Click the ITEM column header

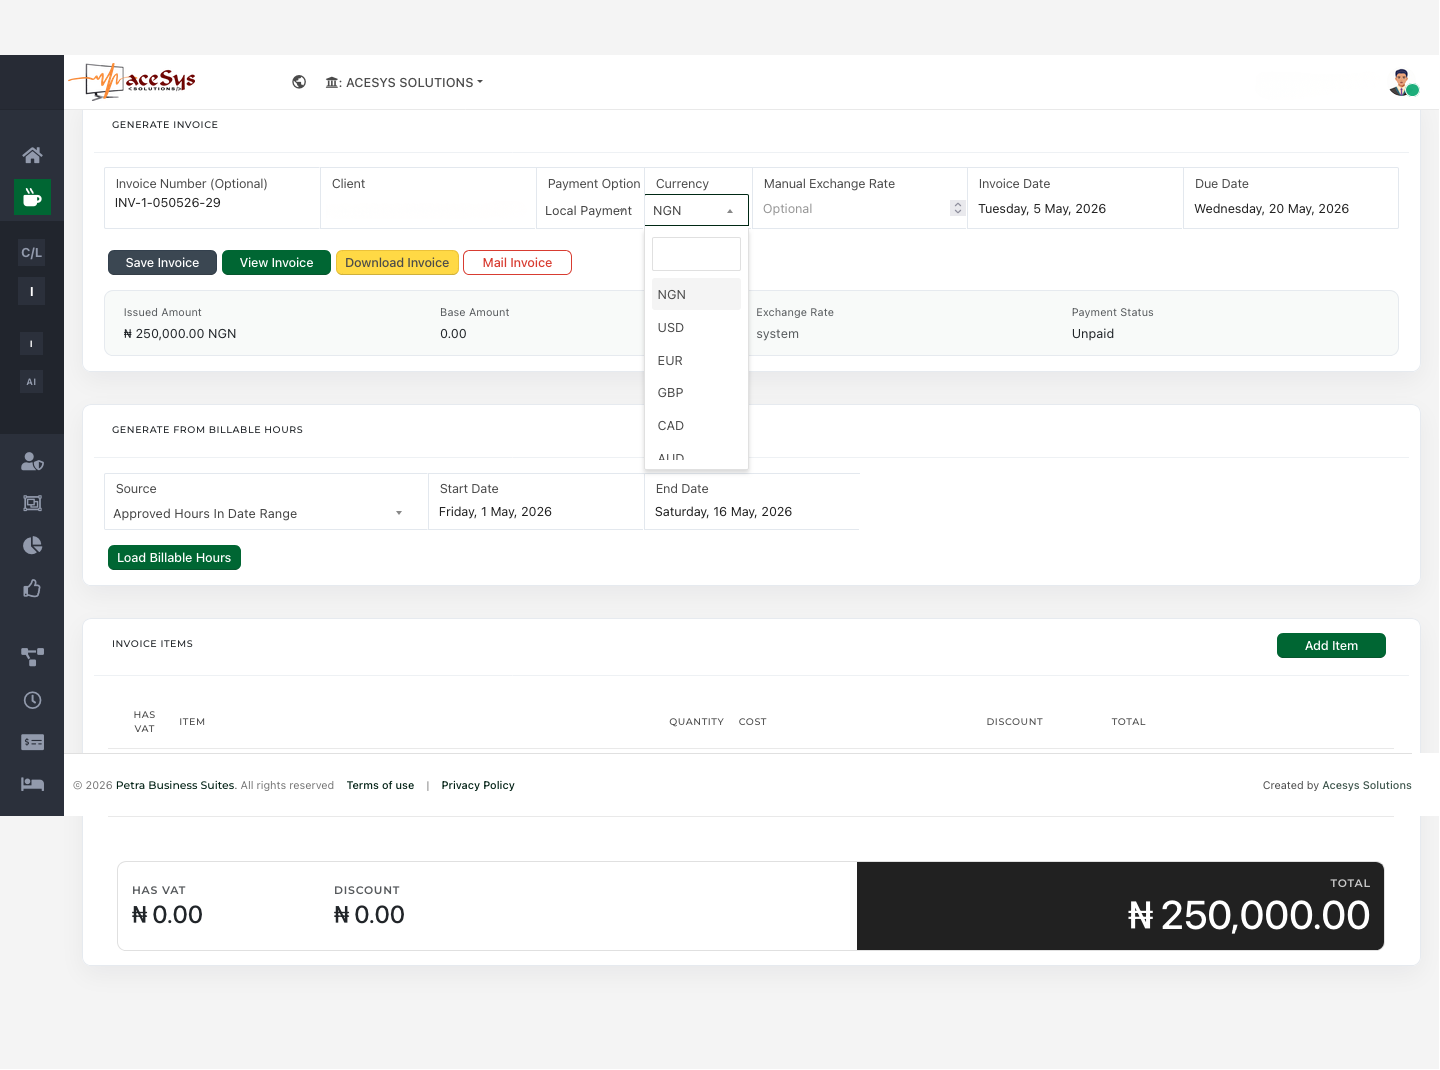point(192,721)
